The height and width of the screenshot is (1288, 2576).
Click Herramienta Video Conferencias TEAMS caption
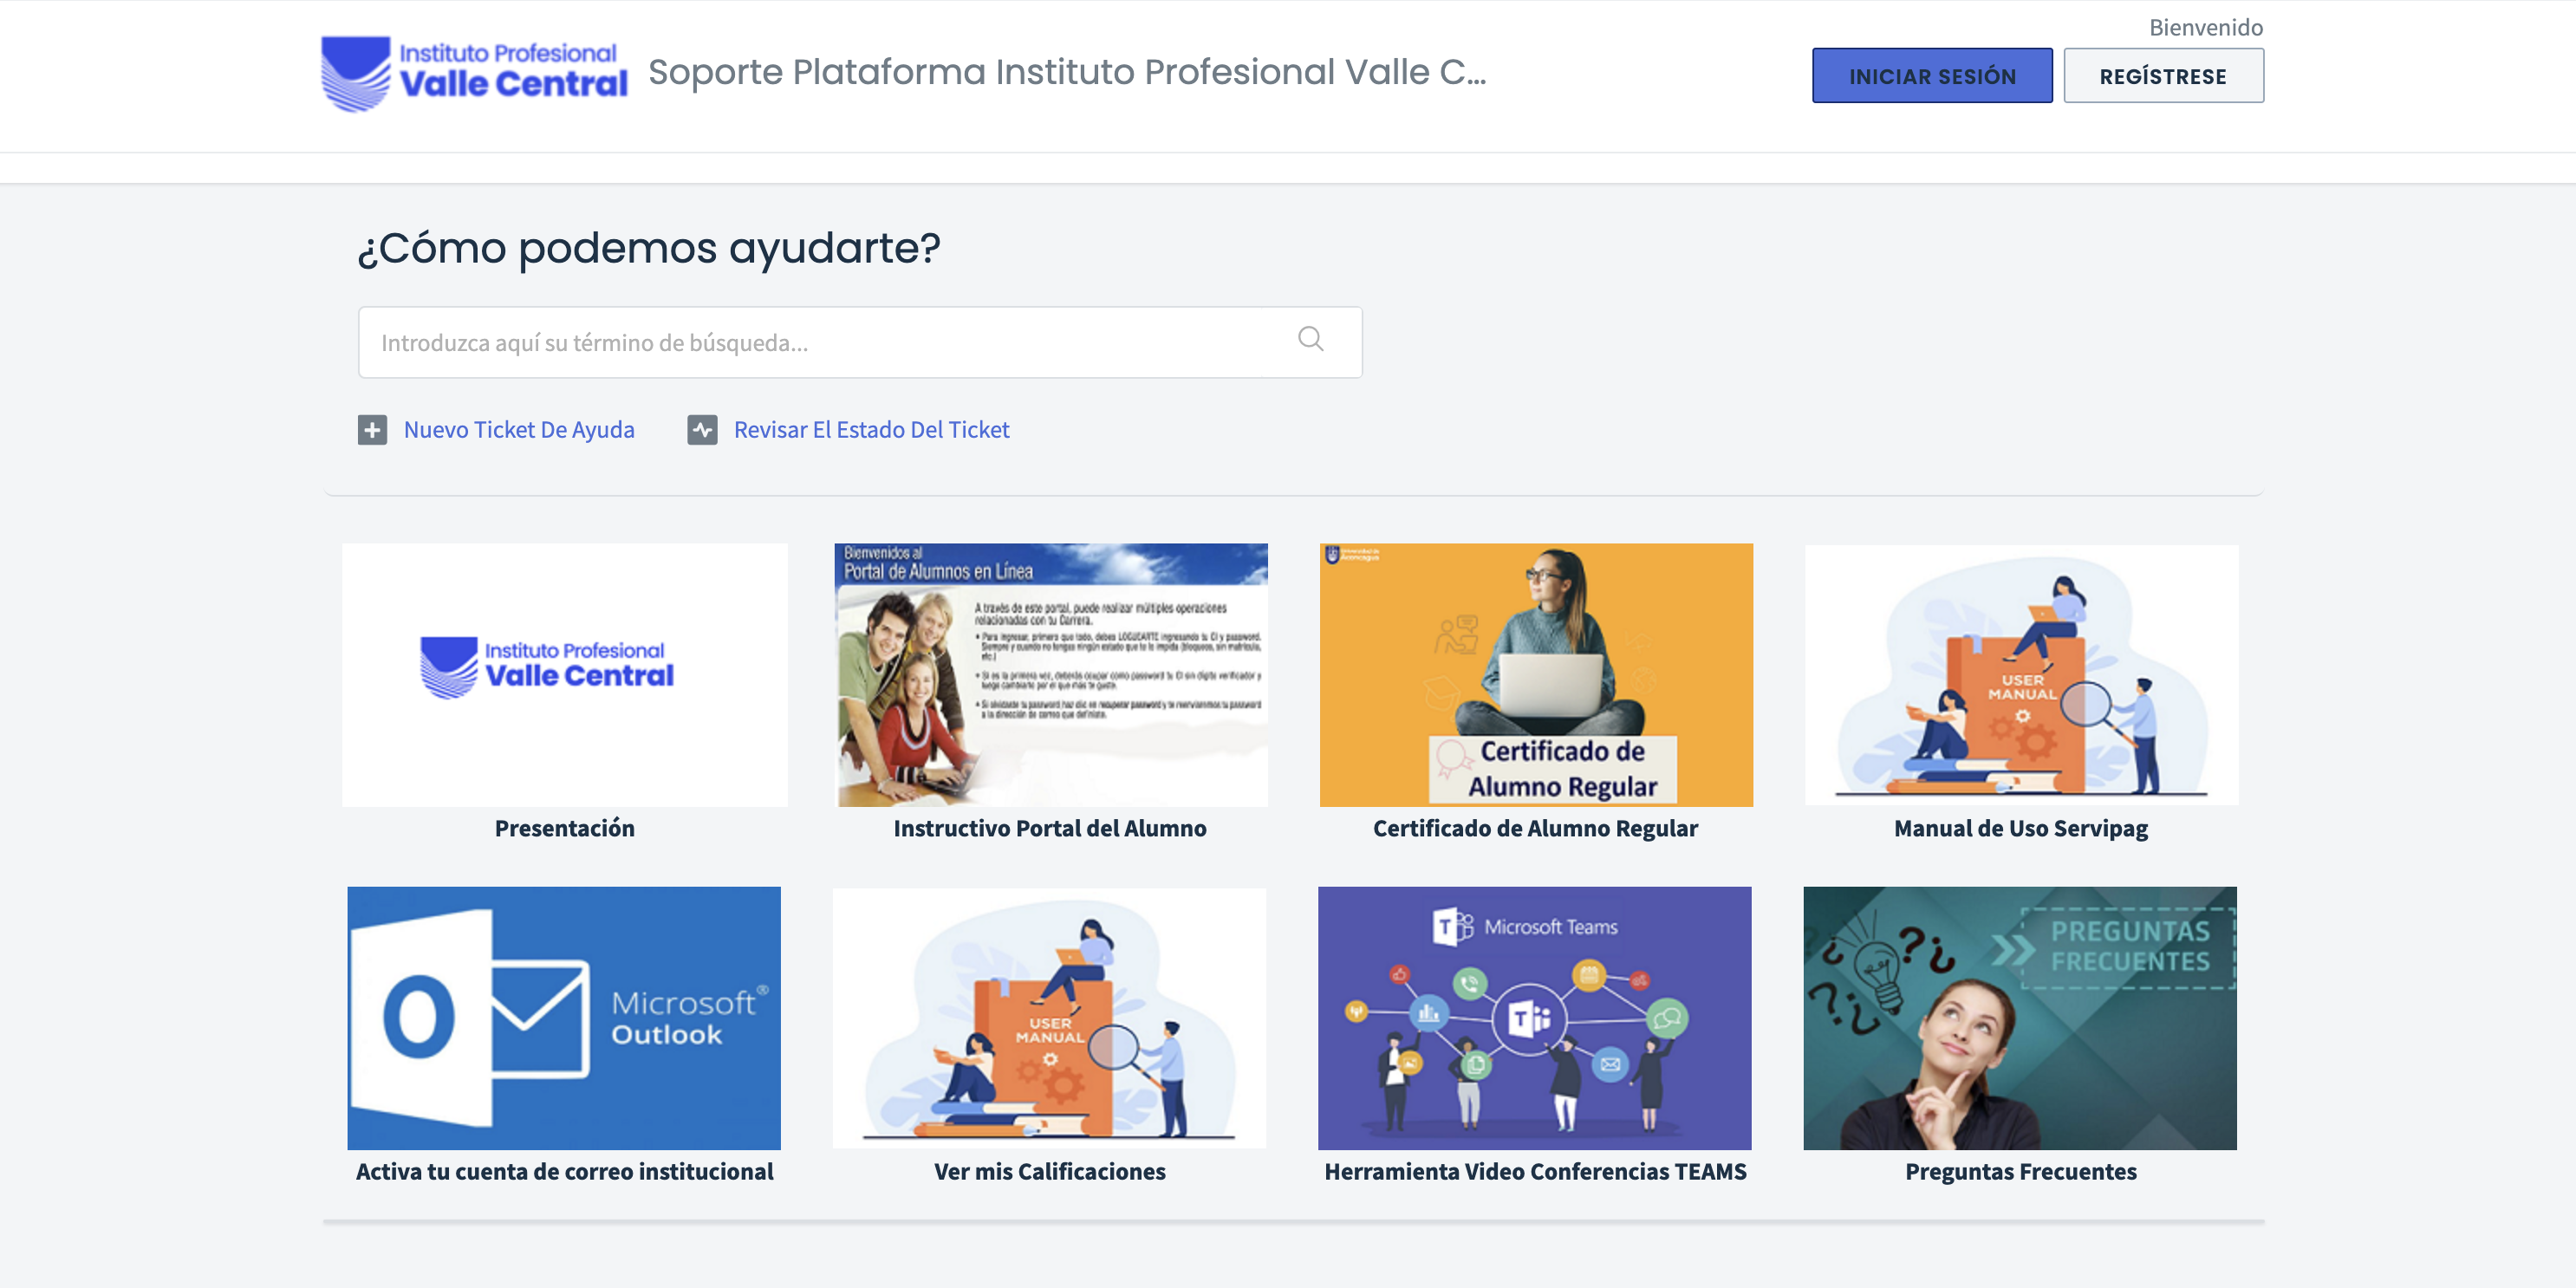pos(1535,1171)
